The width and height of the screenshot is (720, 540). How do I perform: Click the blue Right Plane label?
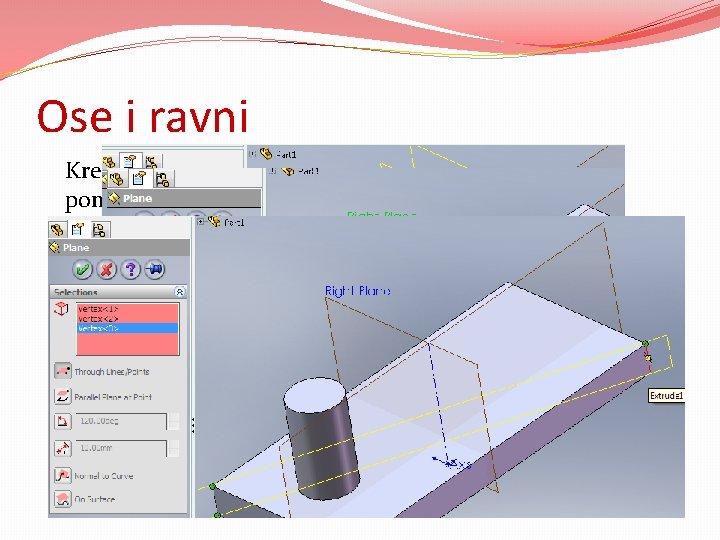(358, 291)
